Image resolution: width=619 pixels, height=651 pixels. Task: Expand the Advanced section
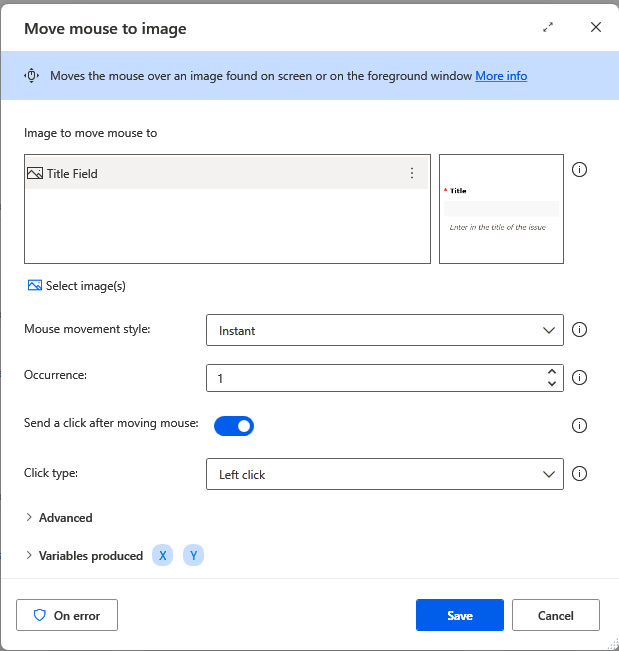point(59,518)
